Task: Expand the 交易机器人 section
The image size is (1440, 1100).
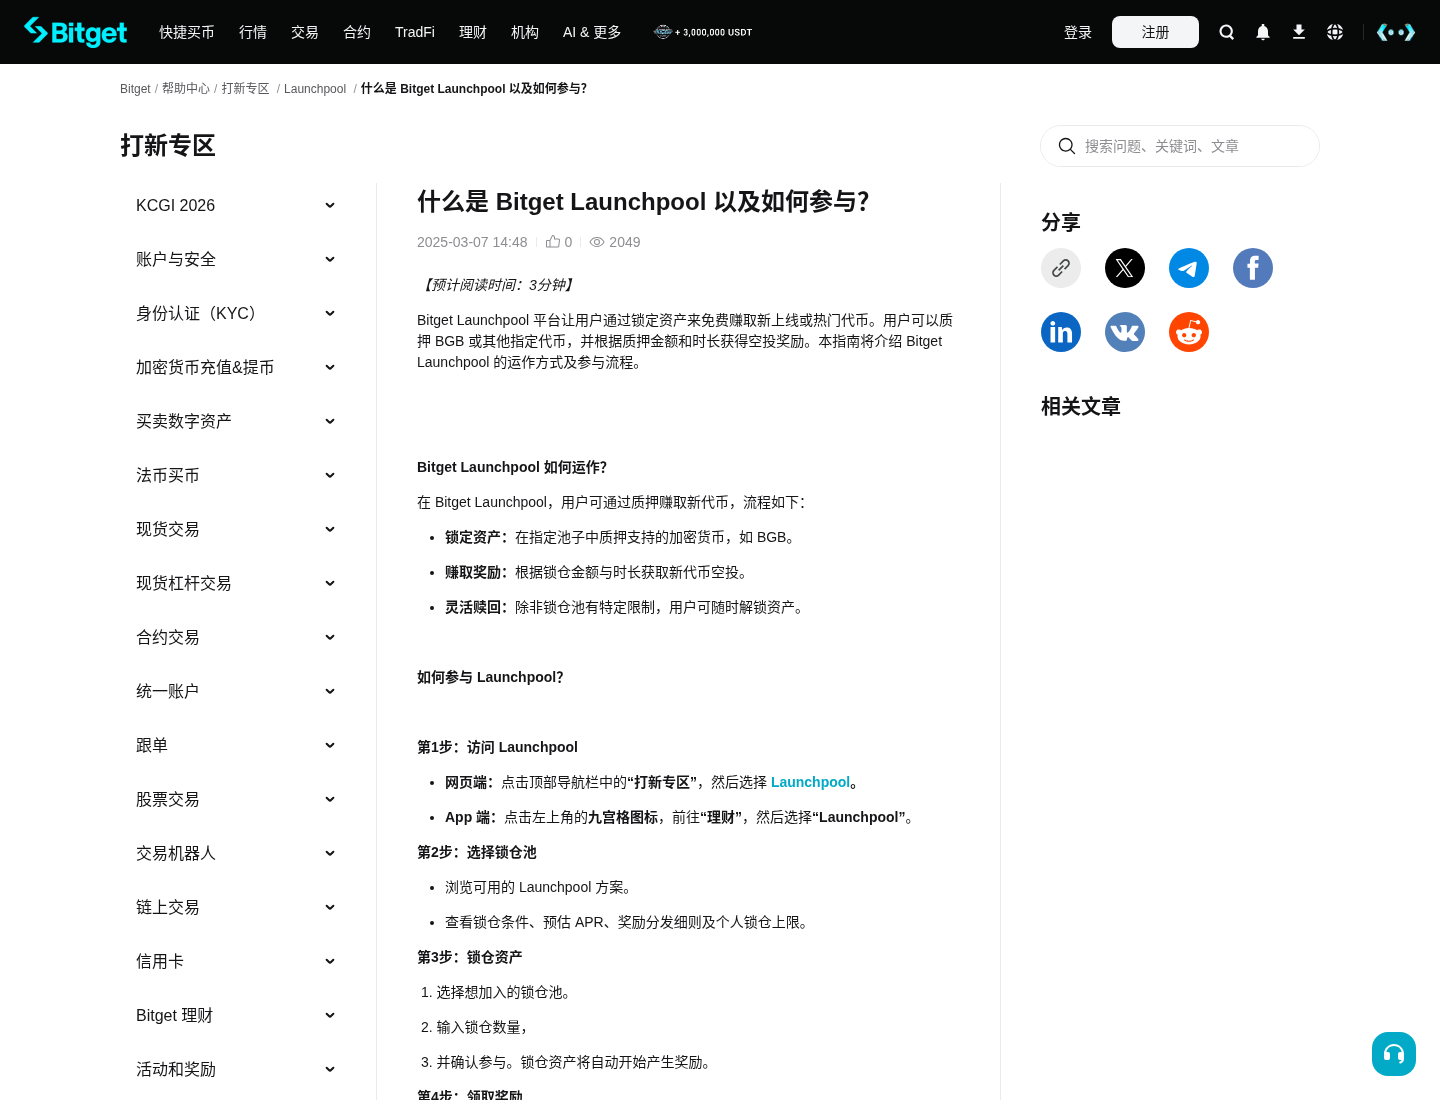Action: tap(236, 853)
